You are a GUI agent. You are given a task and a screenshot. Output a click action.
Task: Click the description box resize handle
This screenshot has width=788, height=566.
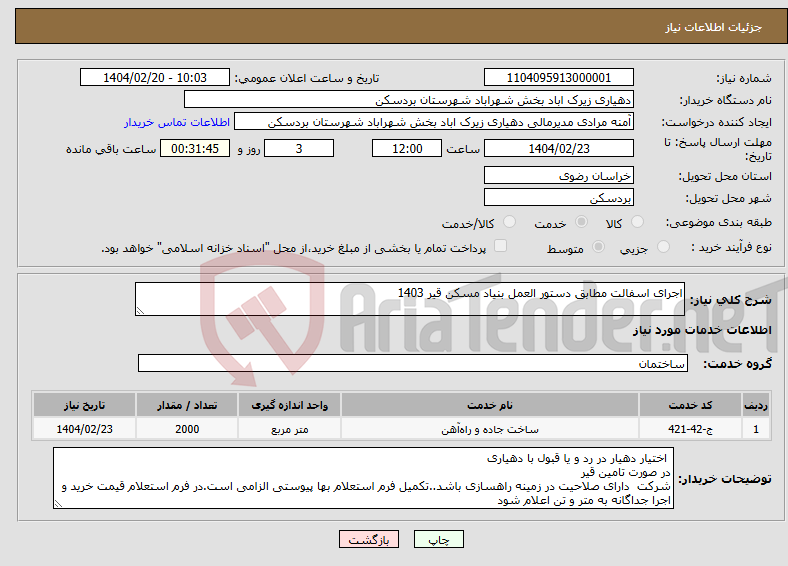tap(140, 311)
